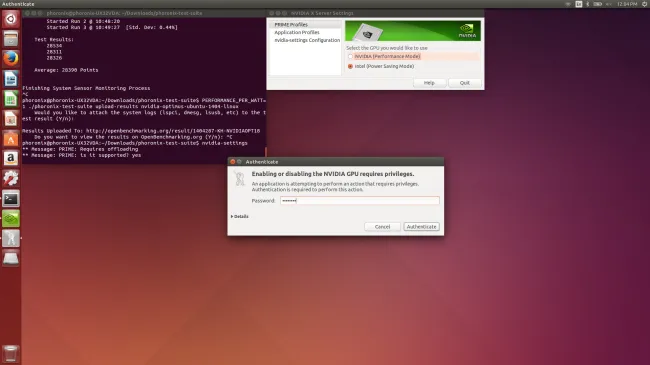Open the removable drive dock icon
The width and height of the screenshot is (650, 365).
coord(11,258)
